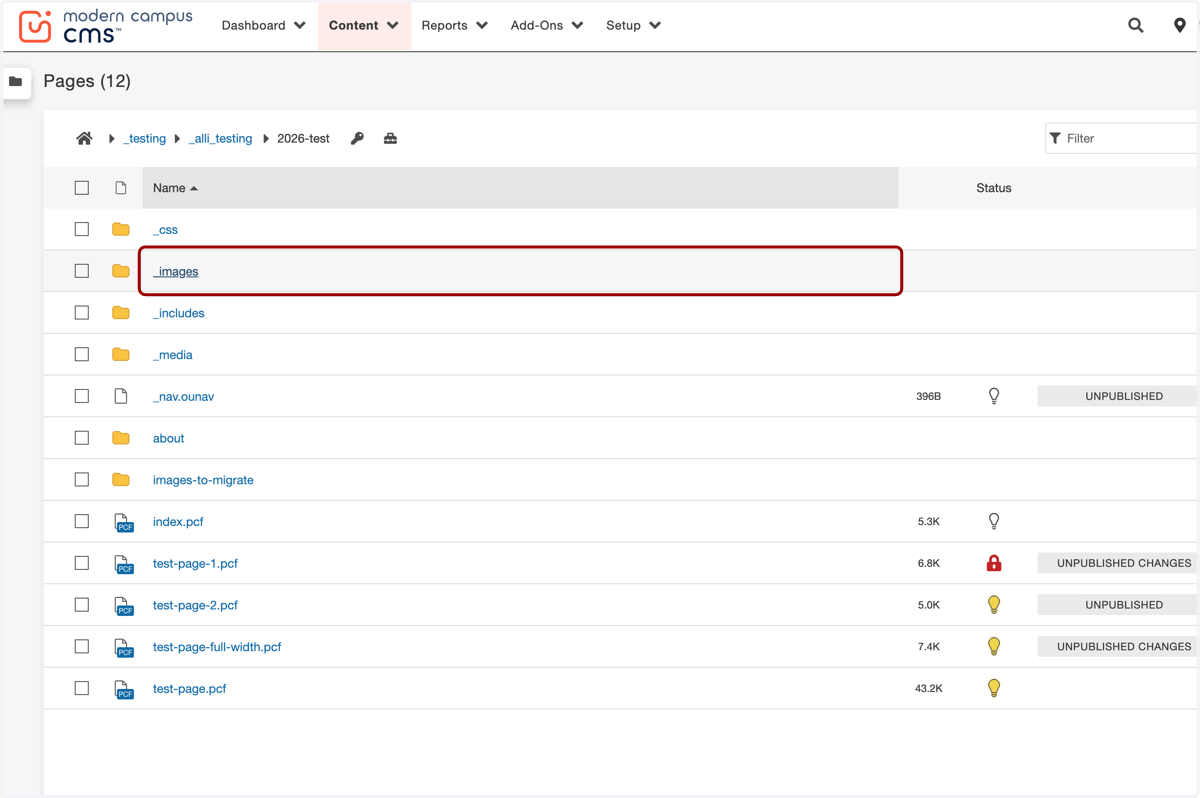Click the yellow lightbulb for test-page-2.pcf
Image resolution: width=1200 pixels, height=798 pixels.
point(994,605)
